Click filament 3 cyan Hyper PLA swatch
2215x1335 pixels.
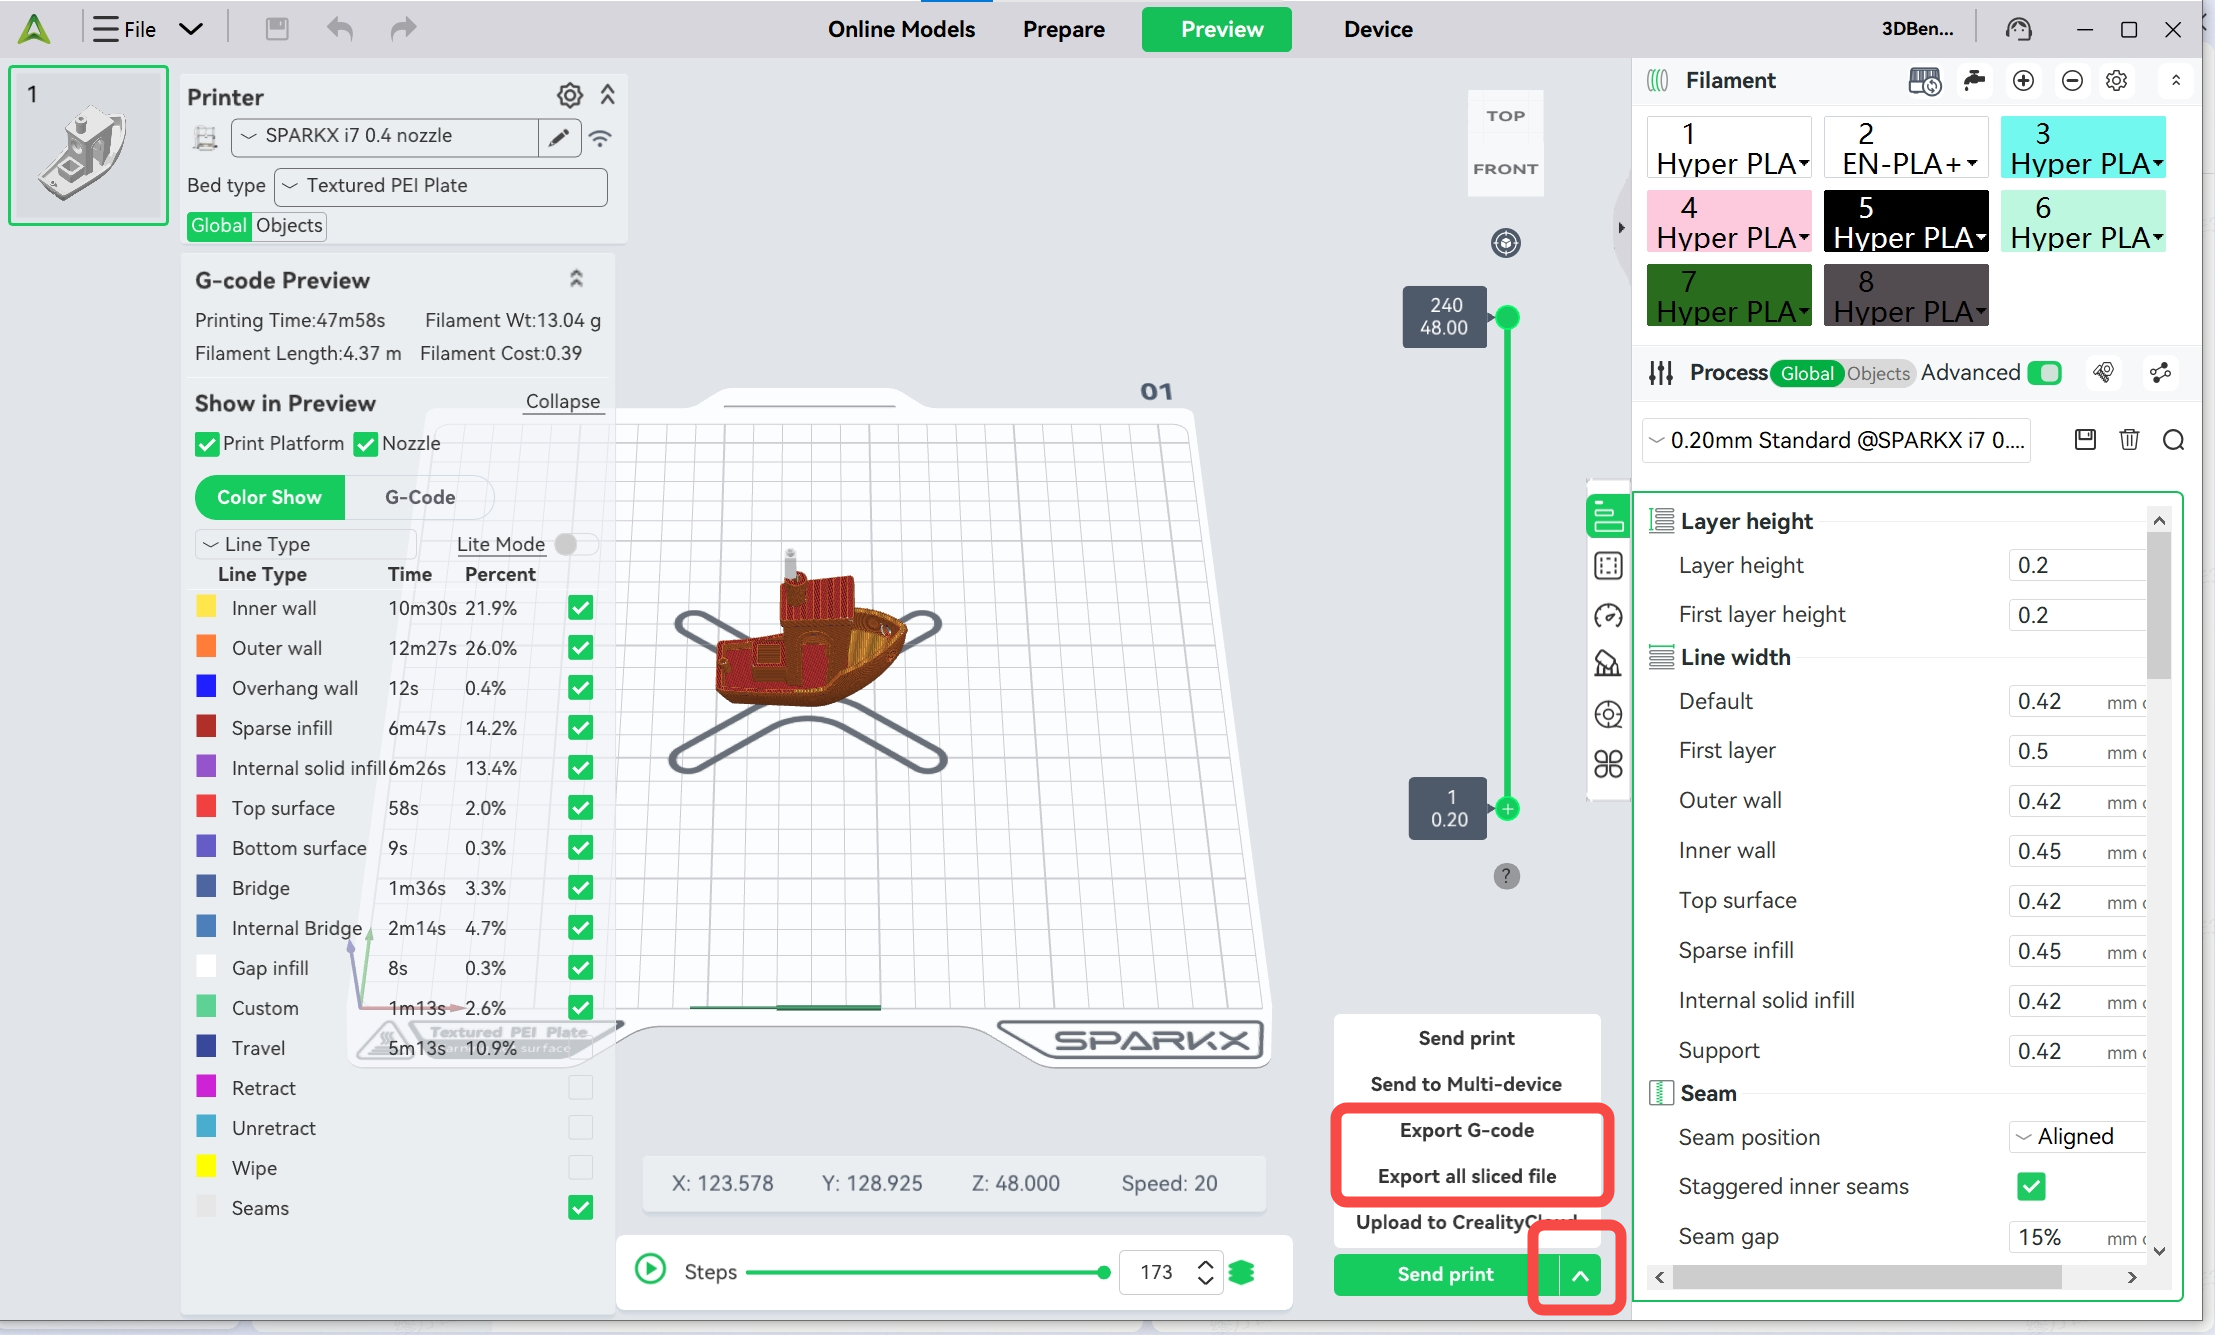coord(2083,148)
